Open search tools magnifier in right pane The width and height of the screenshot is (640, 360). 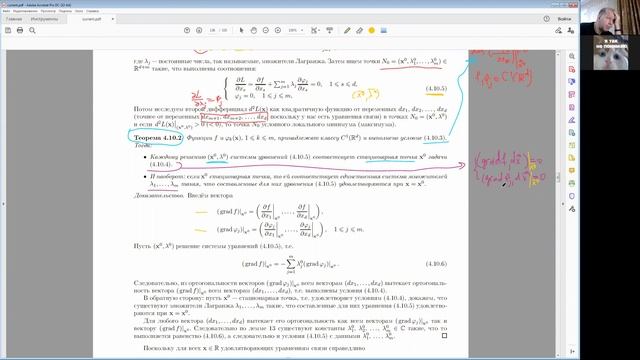(x=572, y=56)
